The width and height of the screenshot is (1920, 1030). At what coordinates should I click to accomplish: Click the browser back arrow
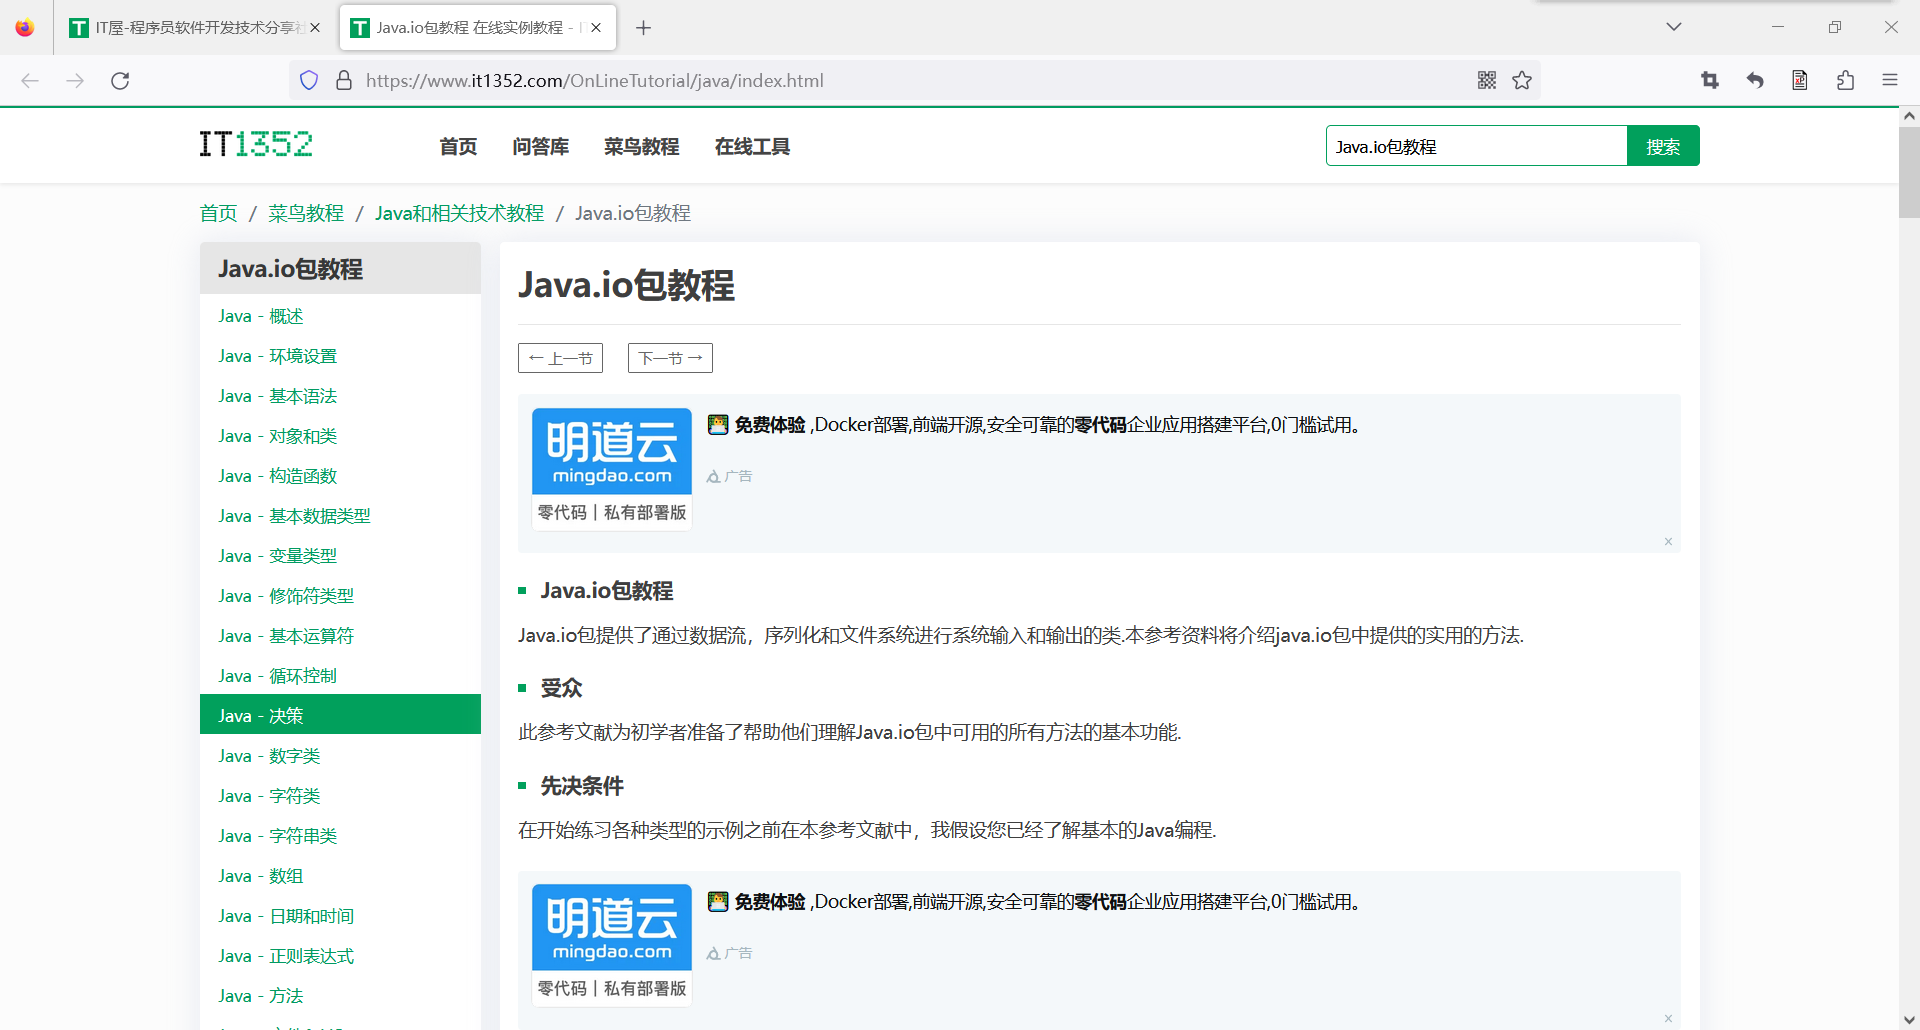(30, 81)
